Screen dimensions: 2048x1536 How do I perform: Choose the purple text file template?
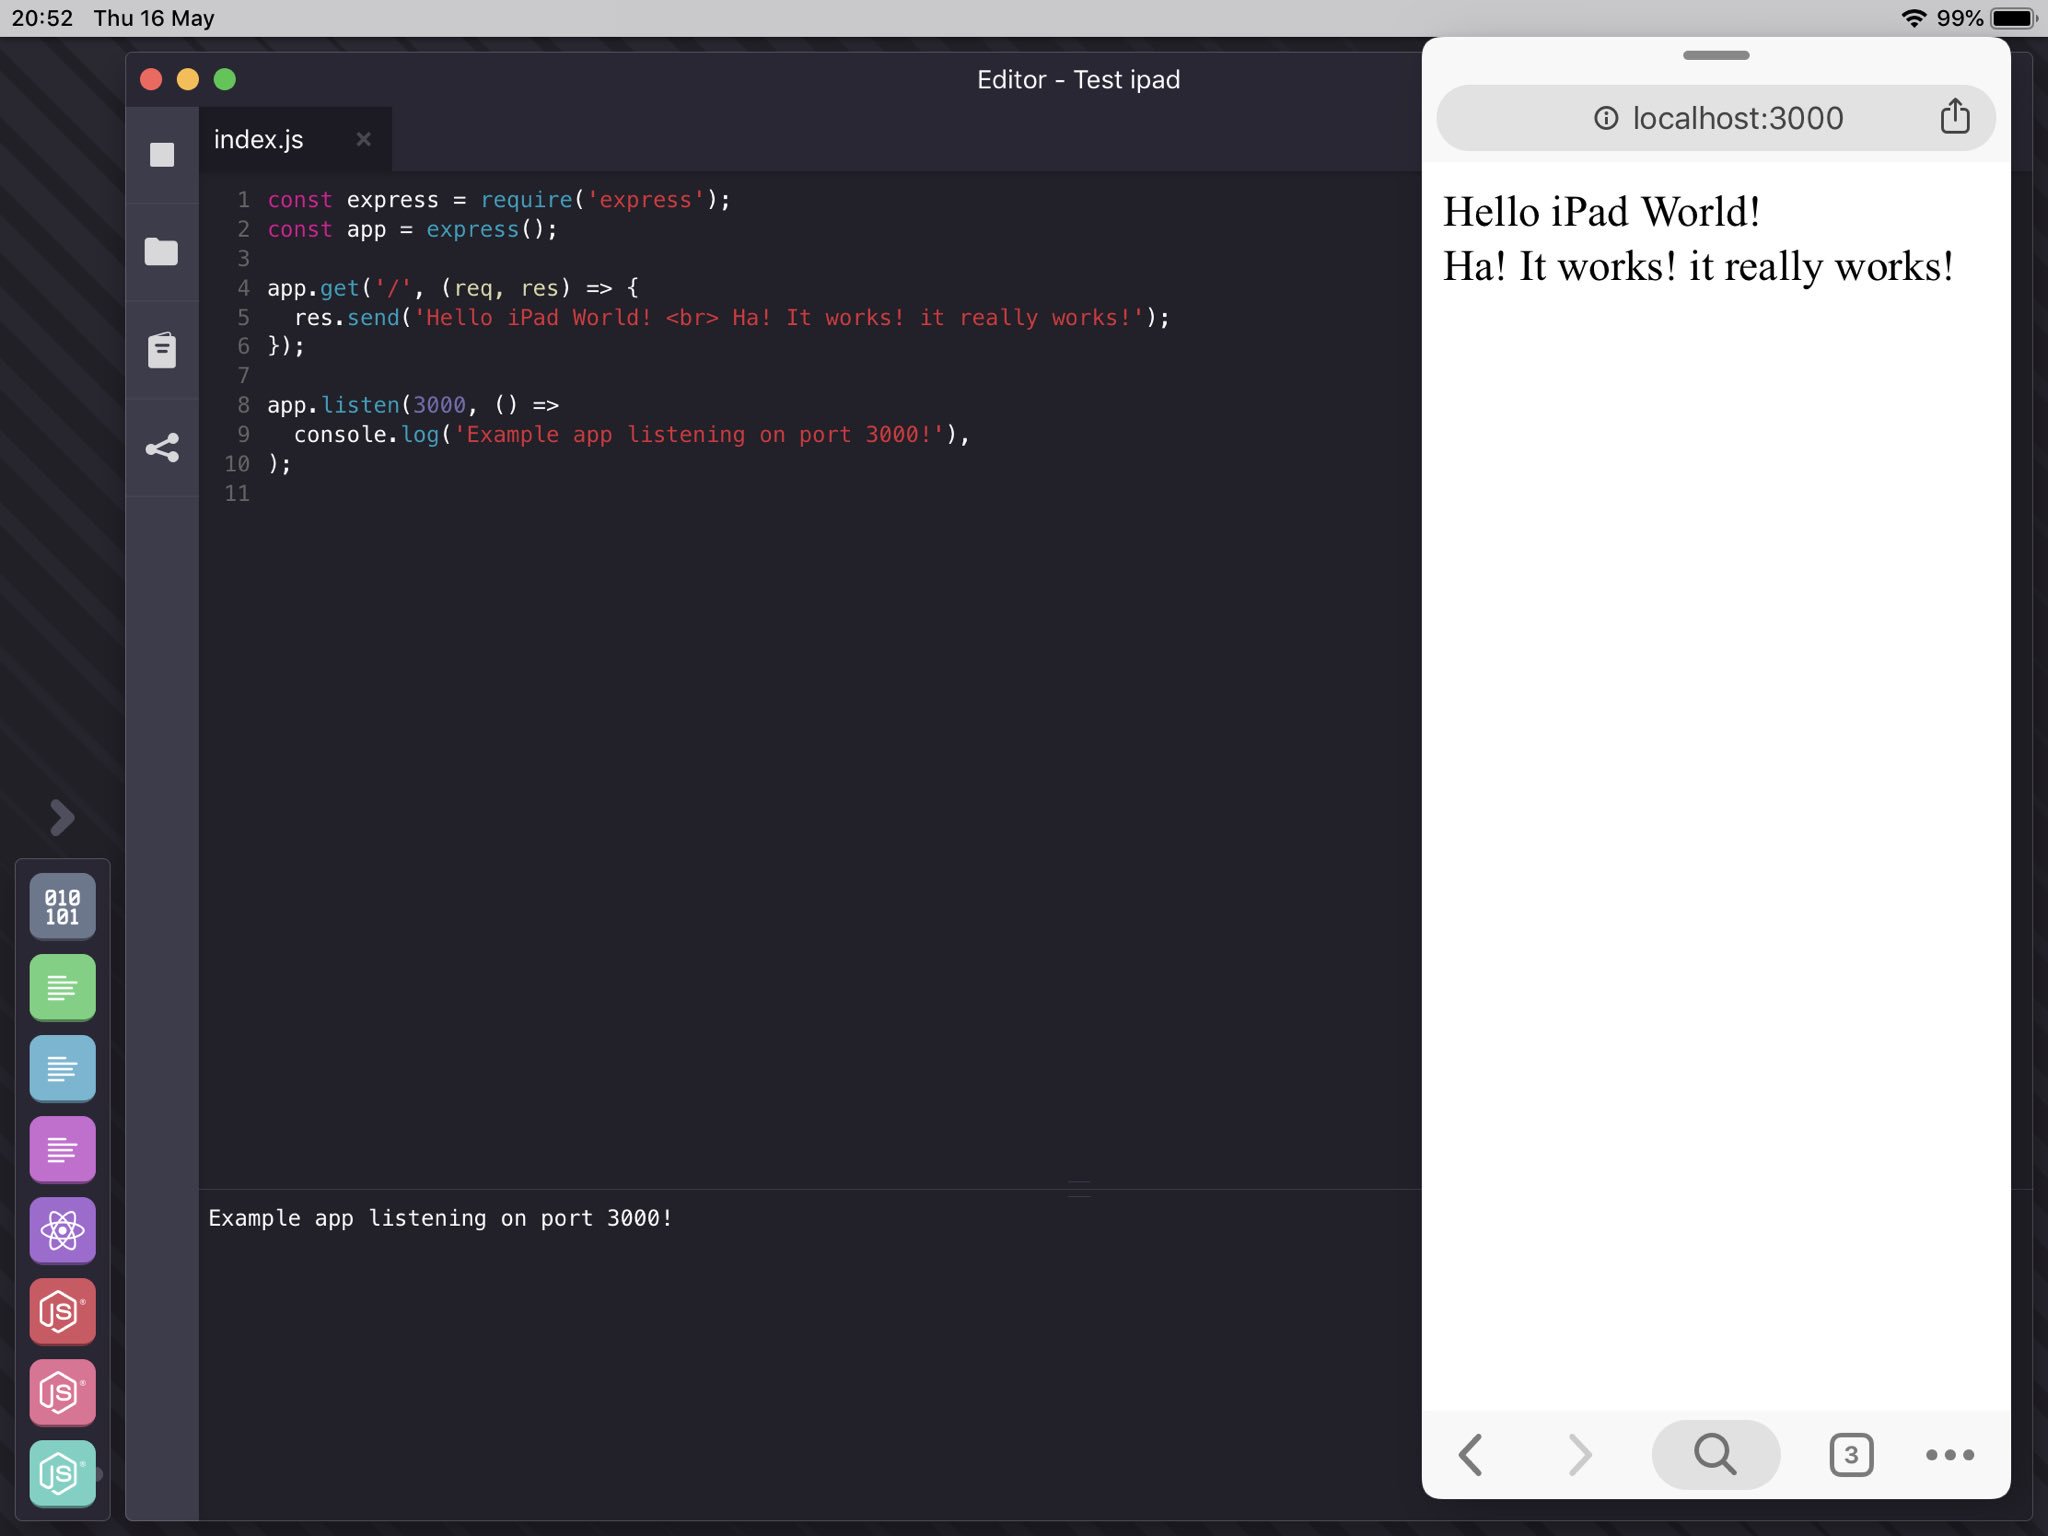pos(62,1149)
